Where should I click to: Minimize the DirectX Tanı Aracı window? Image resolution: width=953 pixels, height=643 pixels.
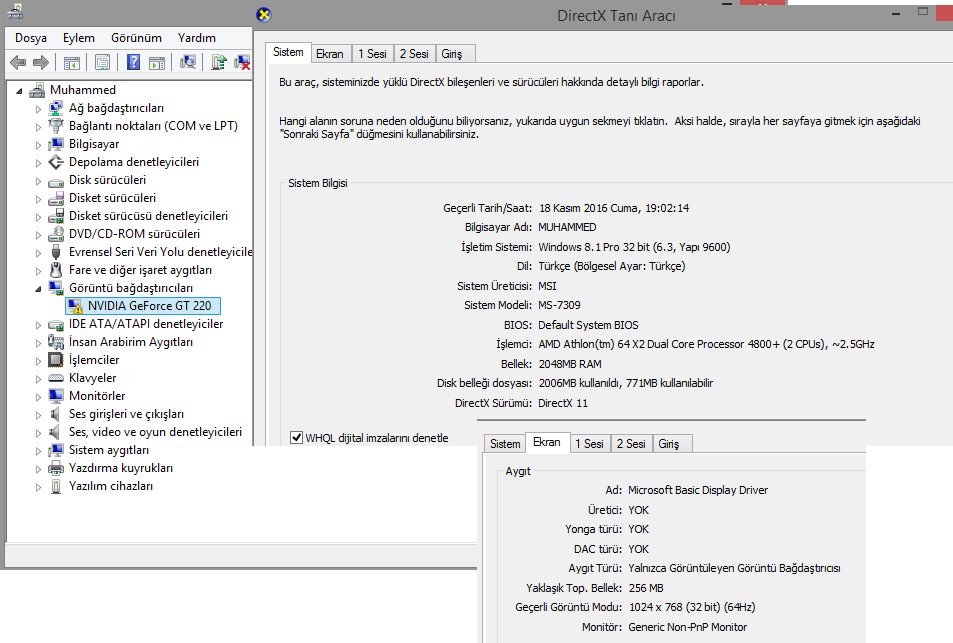click(896, 13)
